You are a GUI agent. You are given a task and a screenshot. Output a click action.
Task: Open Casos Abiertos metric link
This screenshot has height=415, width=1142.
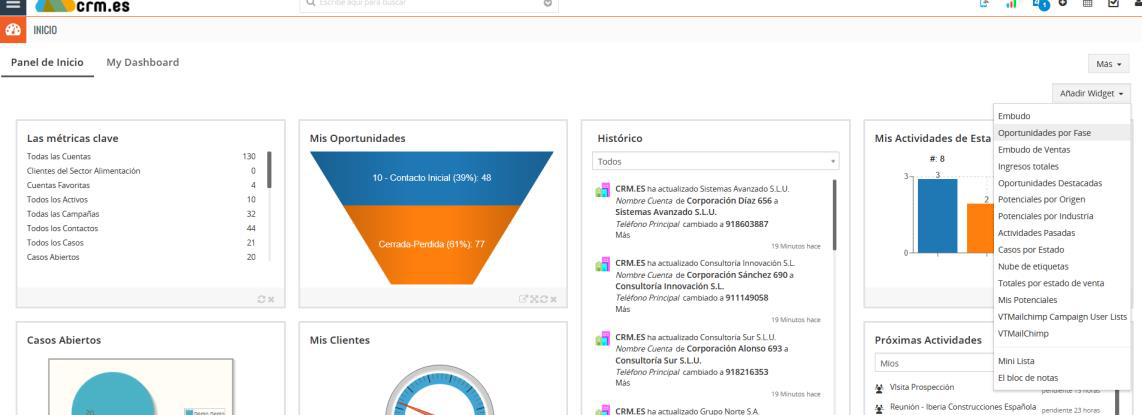click(x=53, y=257)
